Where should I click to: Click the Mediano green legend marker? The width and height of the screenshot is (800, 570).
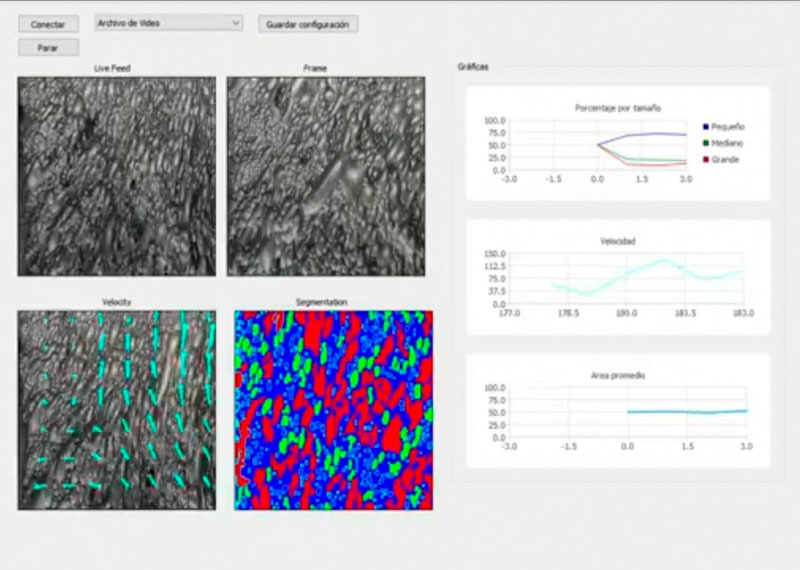click(x=706, y=143)
